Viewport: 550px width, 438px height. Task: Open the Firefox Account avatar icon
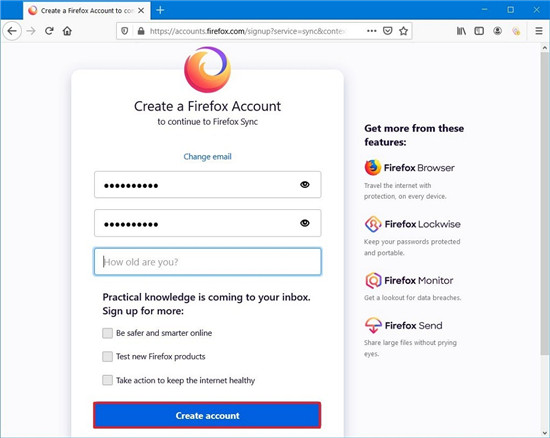point(497,31)
